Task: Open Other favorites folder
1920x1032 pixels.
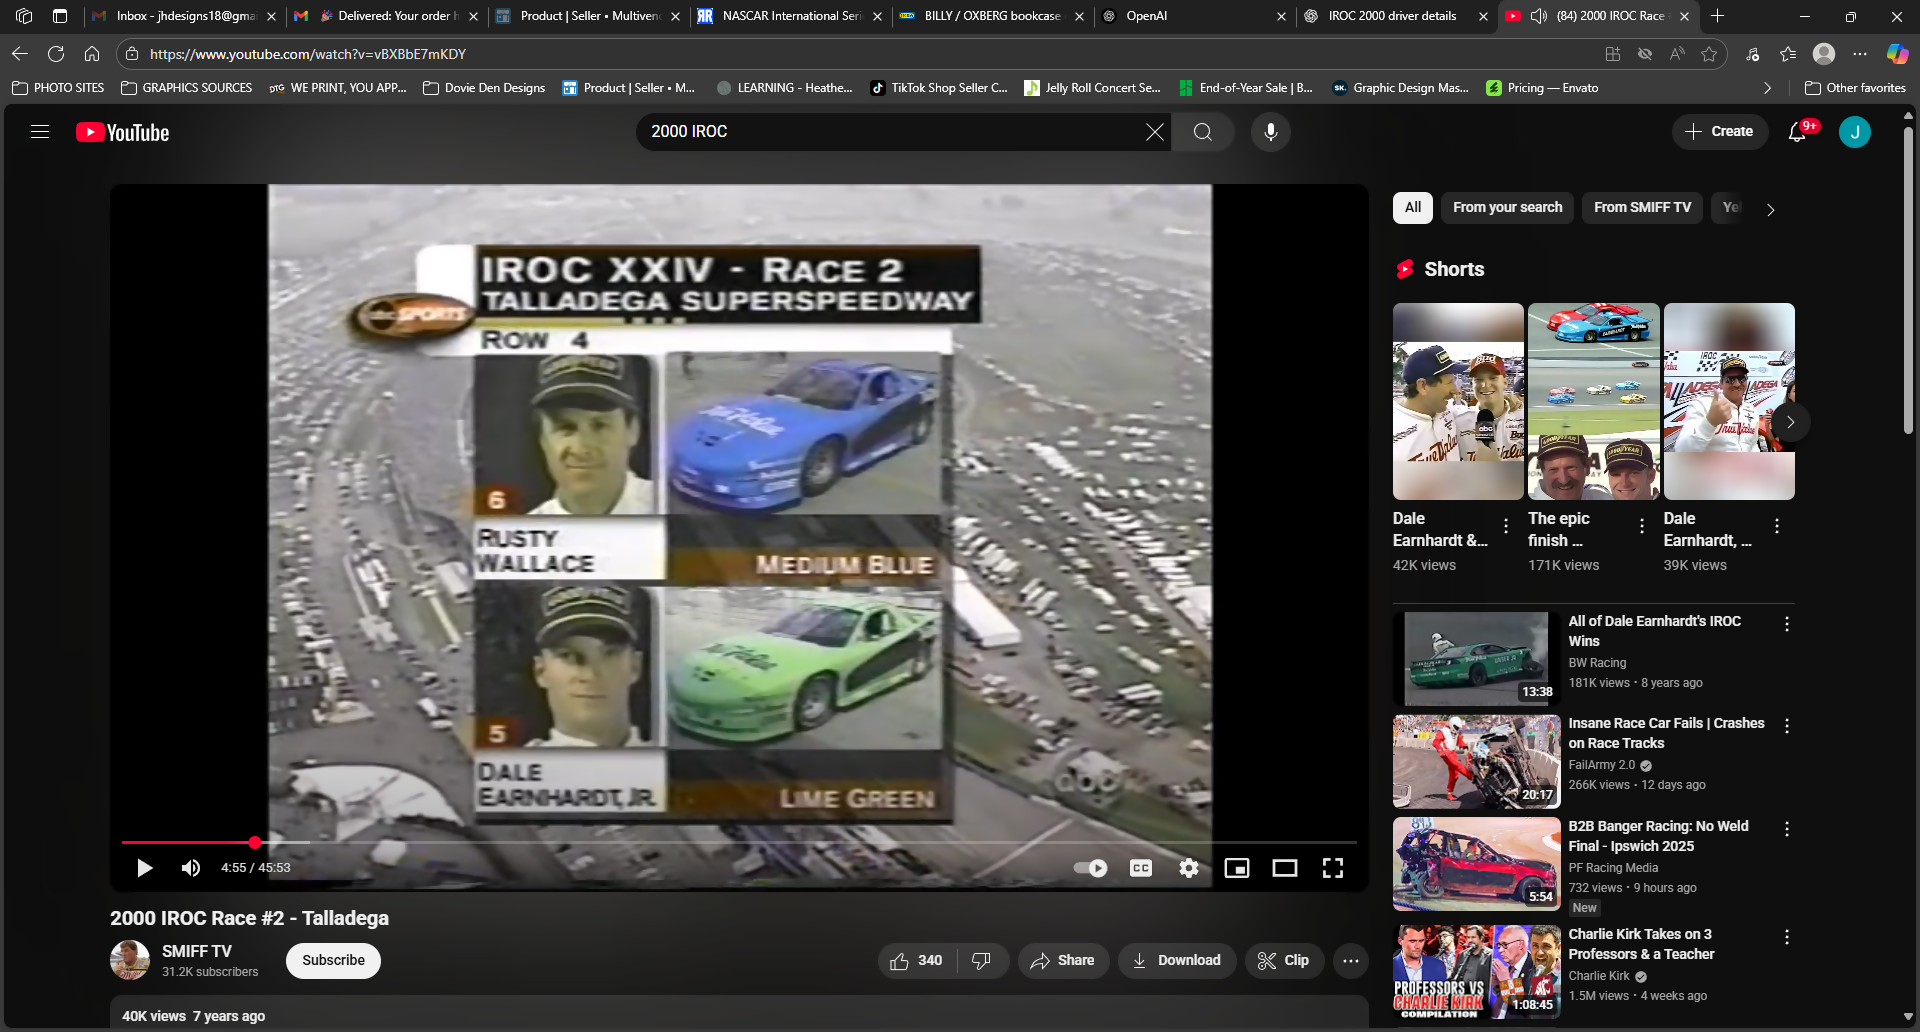Action: (1855, 88)
